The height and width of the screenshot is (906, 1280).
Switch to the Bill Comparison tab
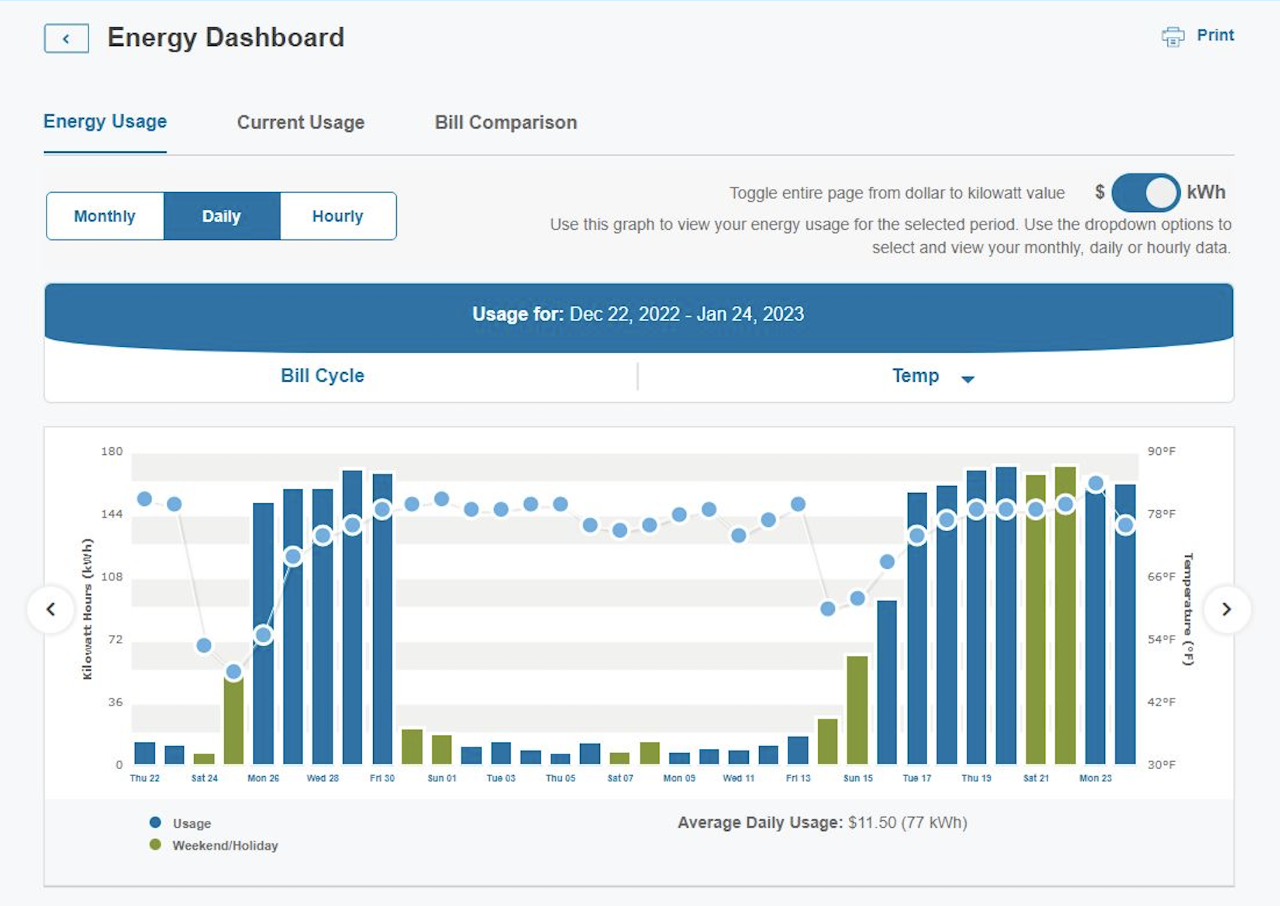[505, 122]
